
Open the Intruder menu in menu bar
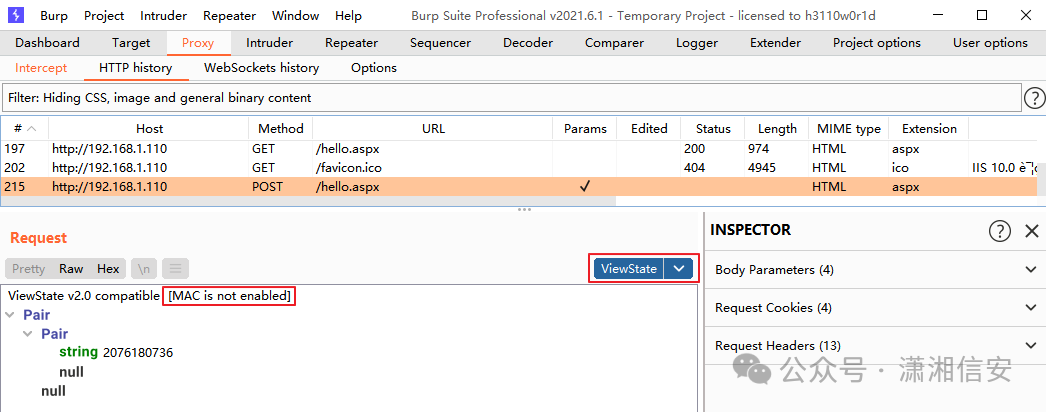click(163, 15)
